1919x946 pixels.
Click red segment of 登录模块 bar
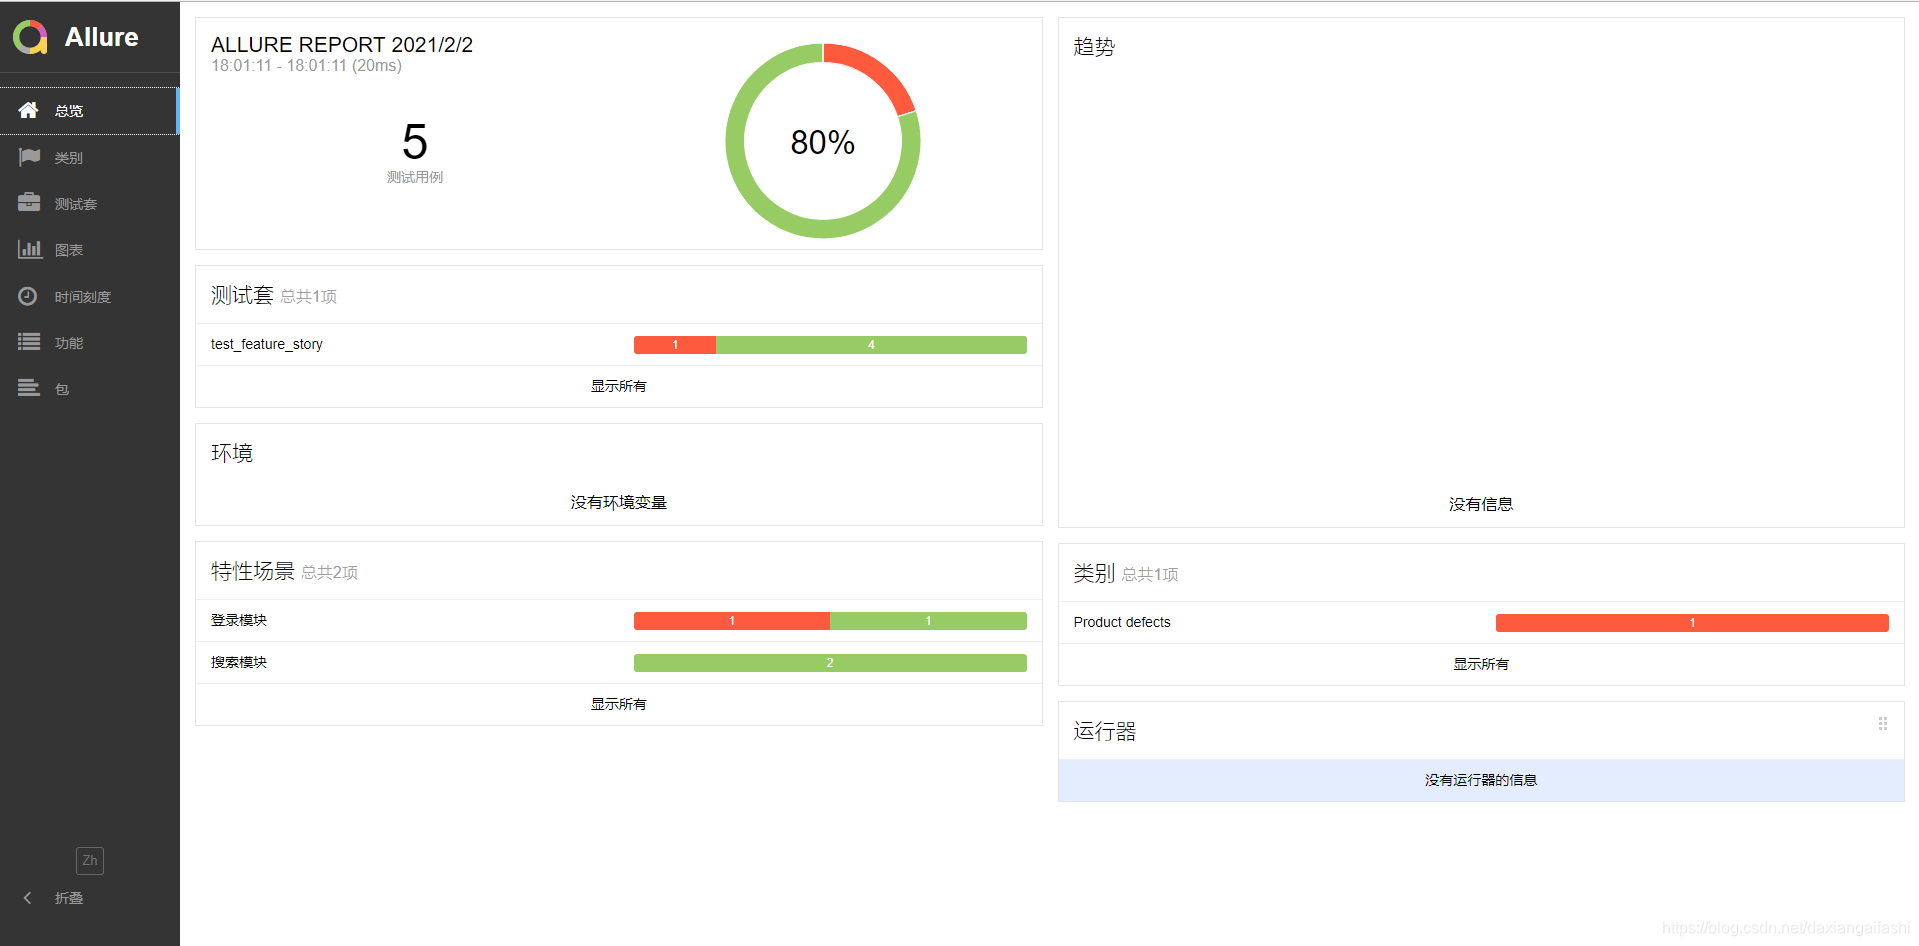[x=732, y=621]
